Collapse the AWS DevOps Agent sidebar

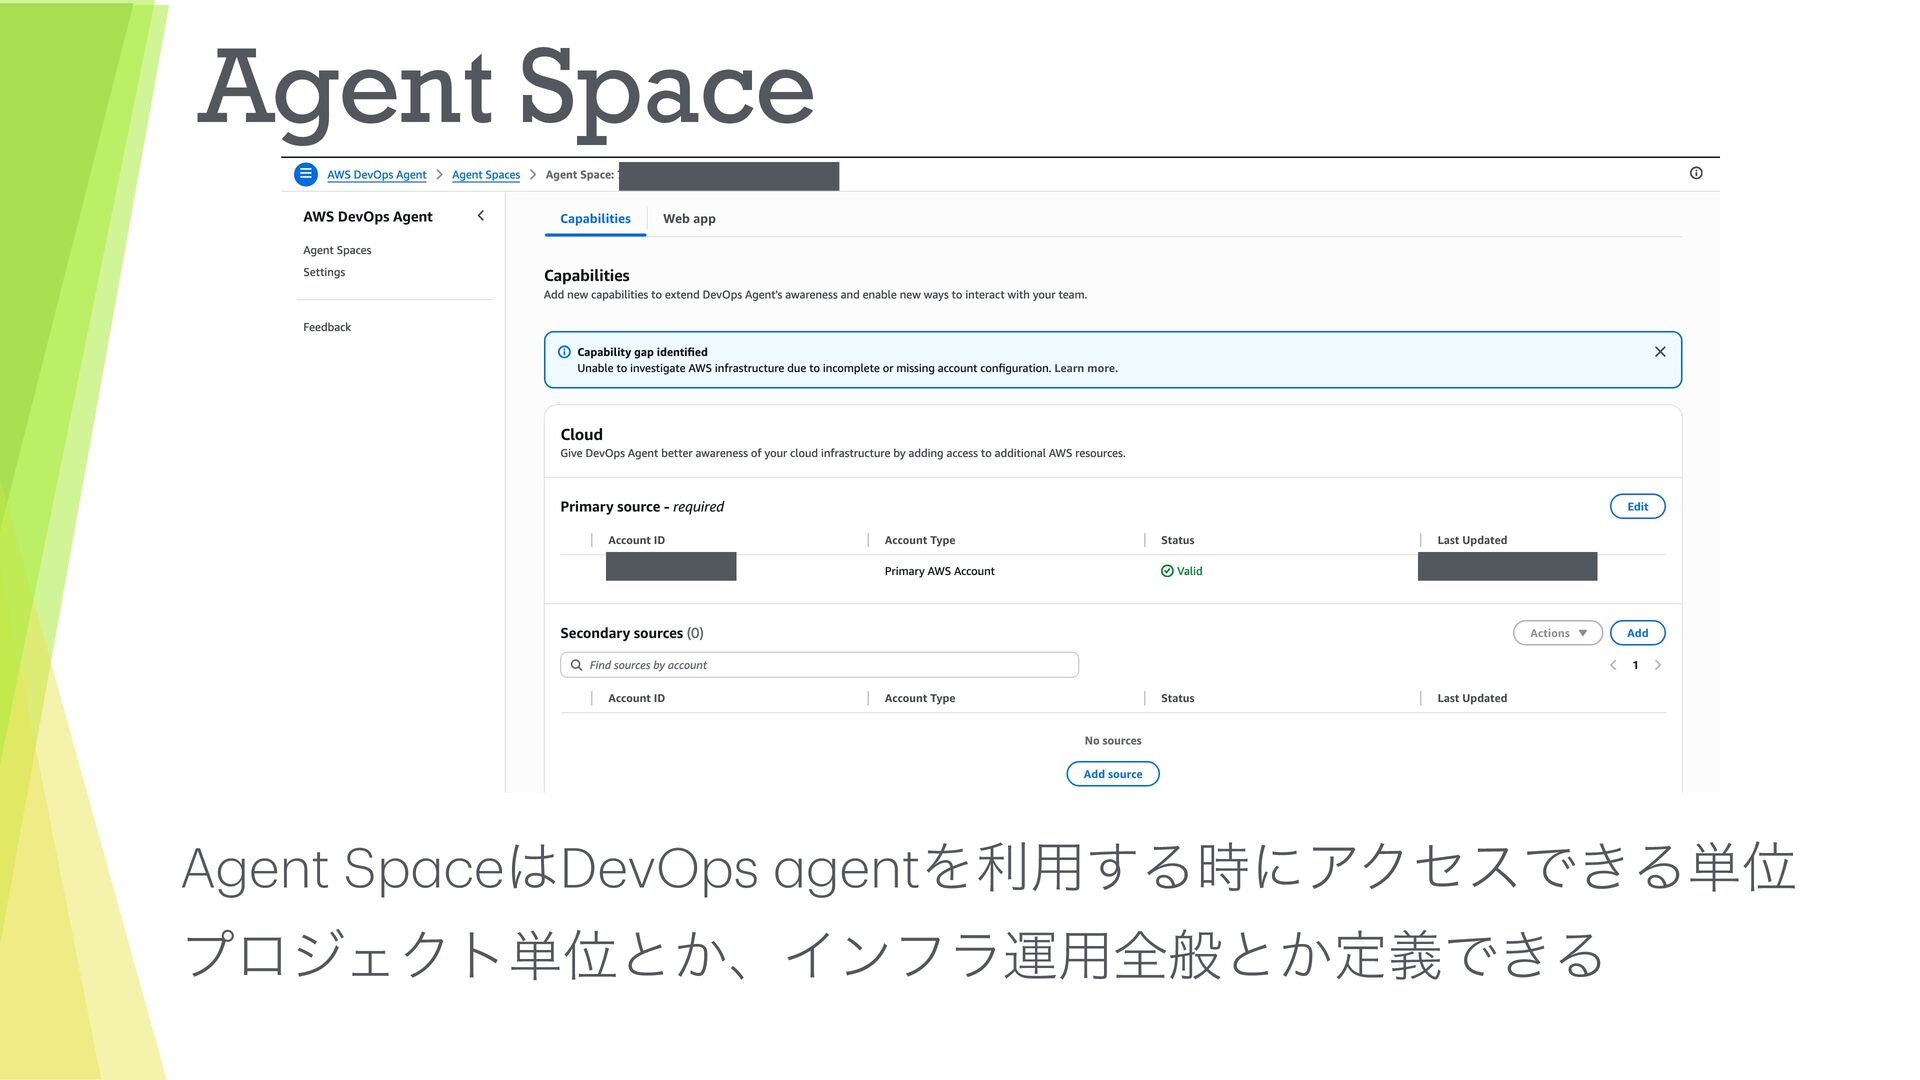(x=481, y=216)
